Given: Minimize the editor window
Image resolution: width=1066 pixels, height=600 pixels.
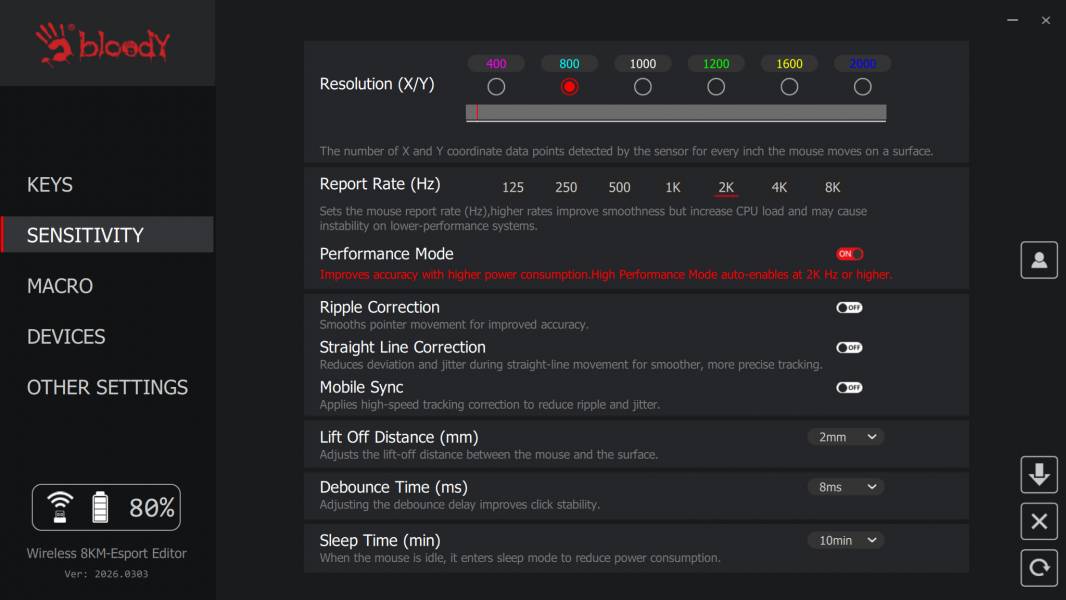Looking at the screenshot, I should pyautogui.click(x=1012, y=20).
